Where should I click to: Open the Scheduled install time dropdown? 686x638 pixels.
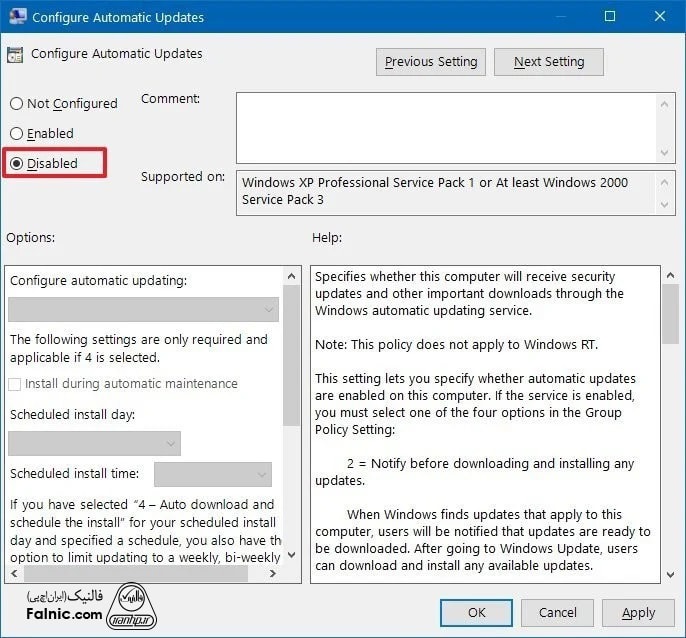click(213, 474)
